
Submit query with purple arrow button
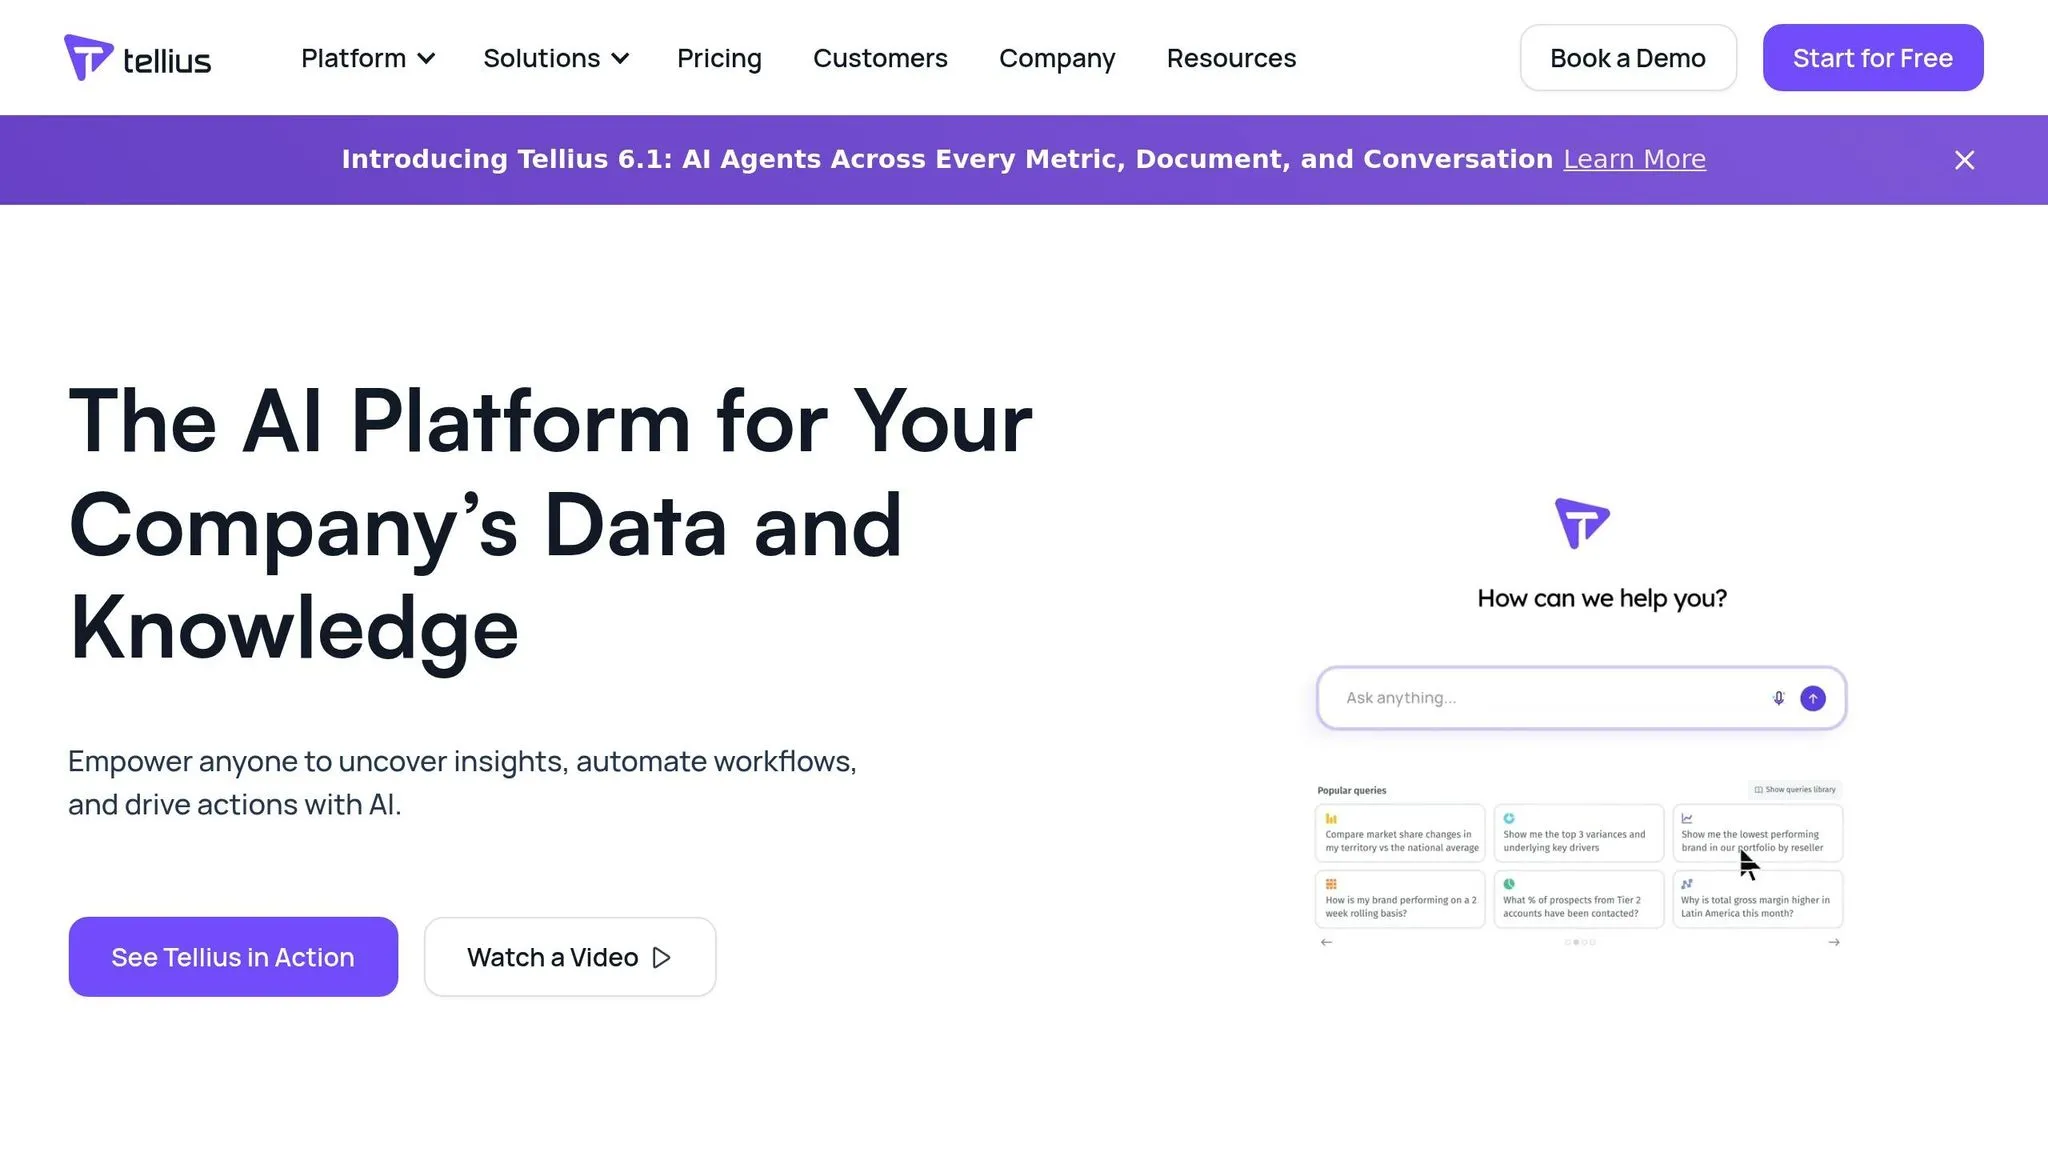coord(1813,698)
